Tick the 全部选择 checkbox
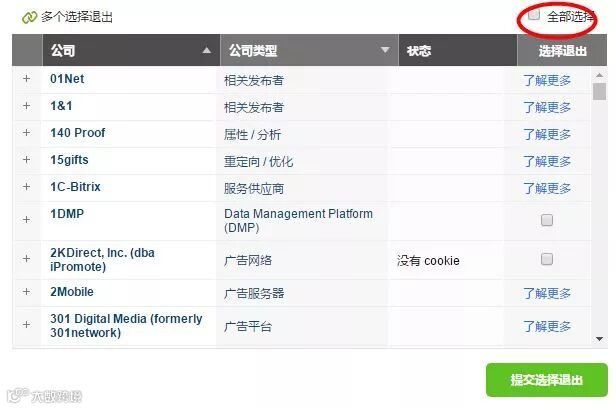 tap(534, 15)
